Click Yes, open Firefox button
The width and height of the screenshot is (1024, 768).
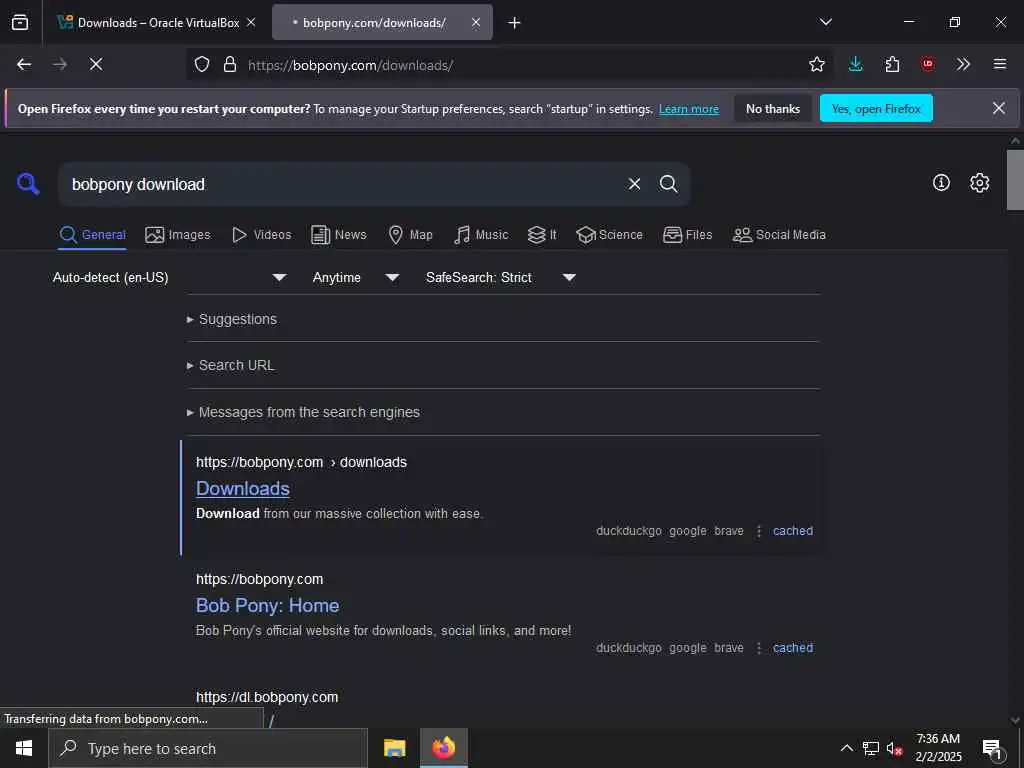point(876,109)
